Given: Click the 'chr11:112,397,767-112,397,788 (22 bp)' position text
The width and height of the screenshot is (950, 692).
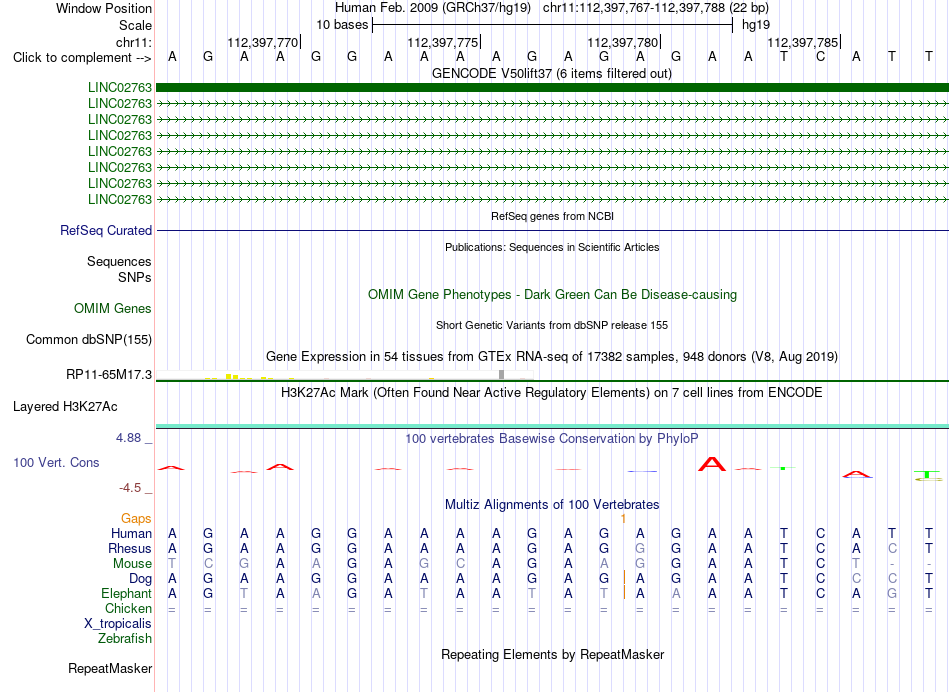Looking at the screenshot, I should (656, 8).
